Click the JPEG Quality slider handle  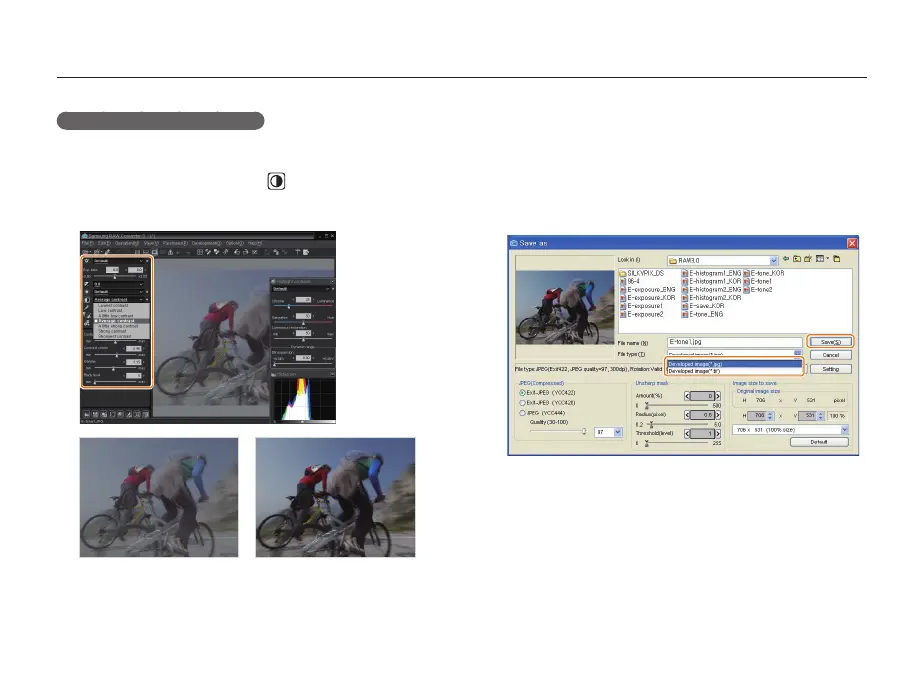[x=584, y=431]
